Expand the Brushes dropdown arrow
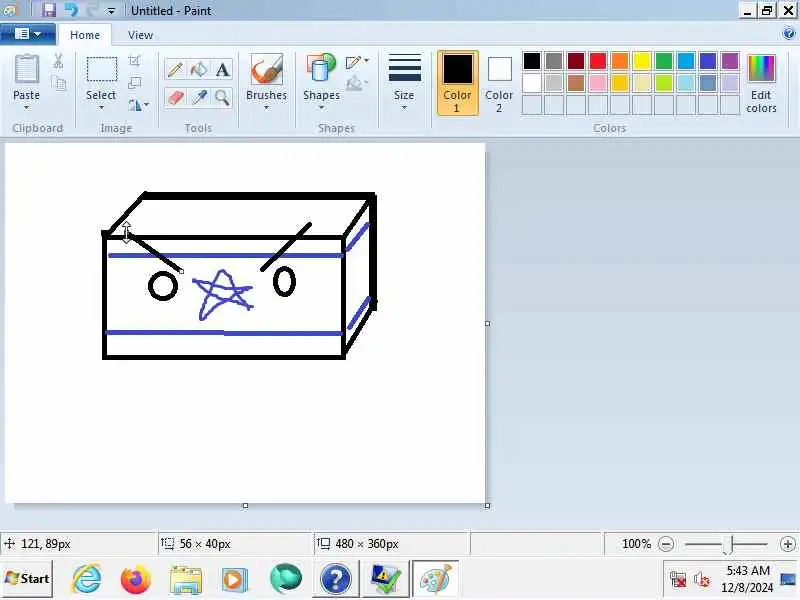Image resolution: width=800 pixels, height=600 pixels. click(x=266, y=108)
